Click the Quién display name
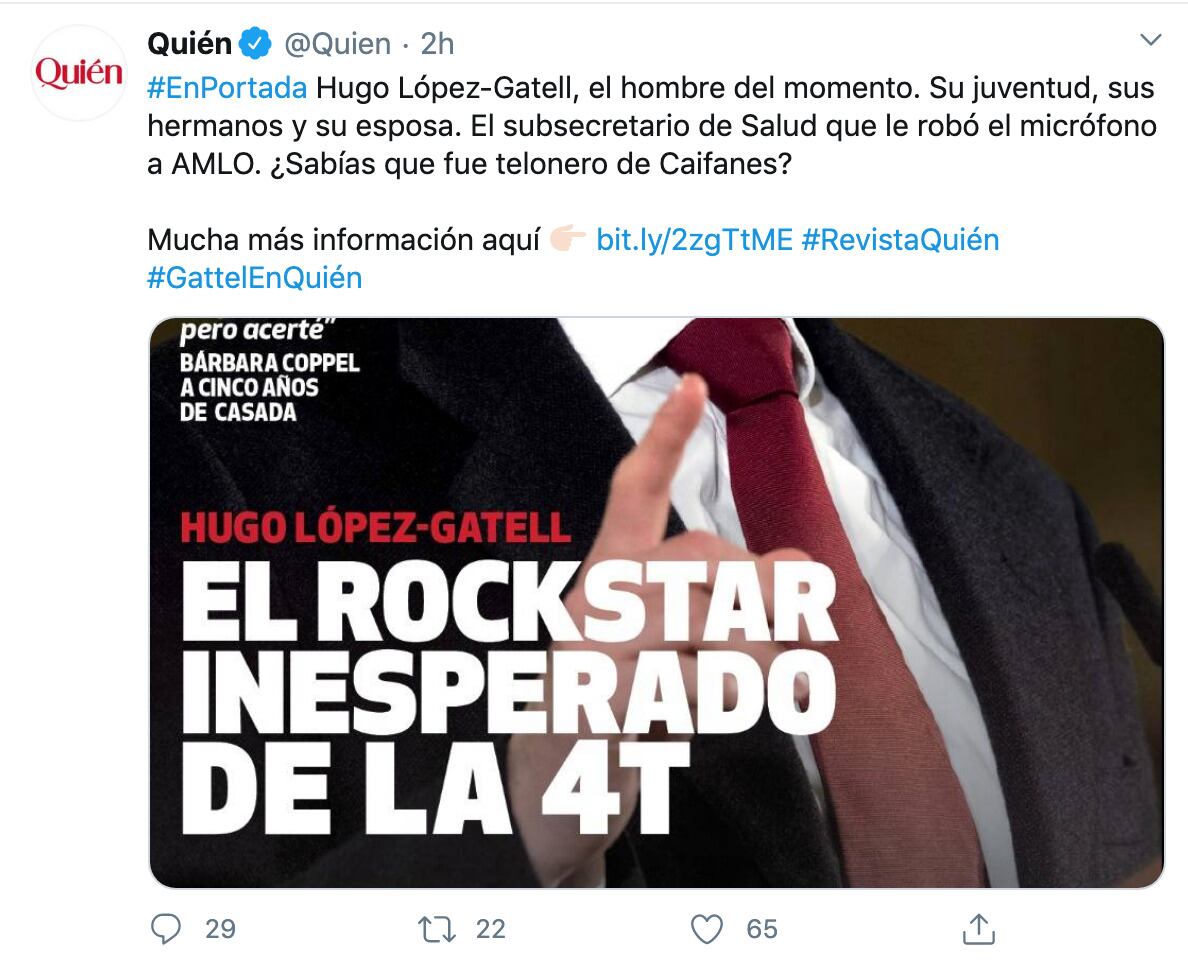This screenshot has height=964, width=1188. pyautogui.click(x=189, y=44)
